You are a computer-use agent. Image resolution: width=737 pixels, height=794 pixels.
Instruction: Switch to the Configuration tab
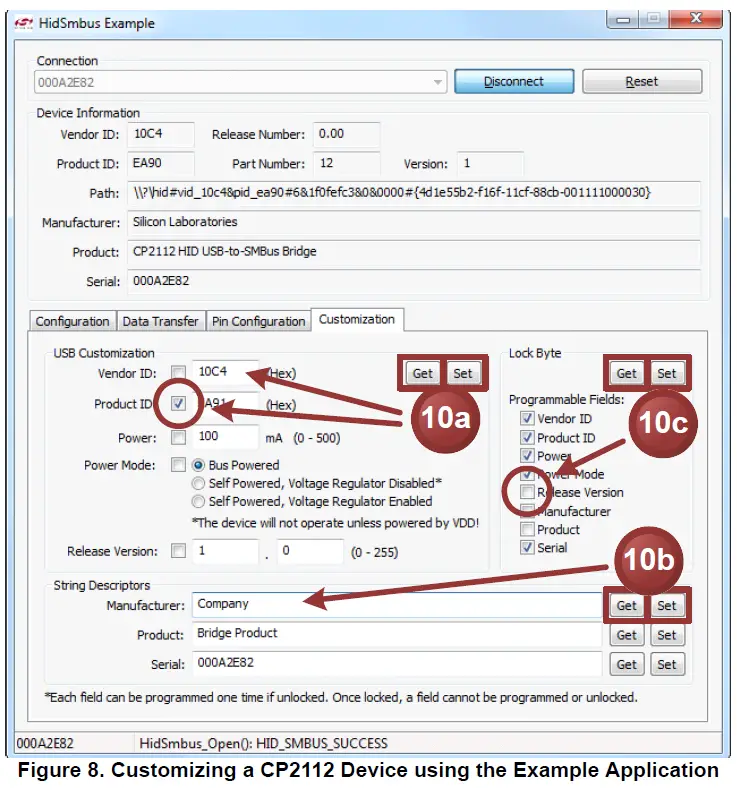click(72, 322)
